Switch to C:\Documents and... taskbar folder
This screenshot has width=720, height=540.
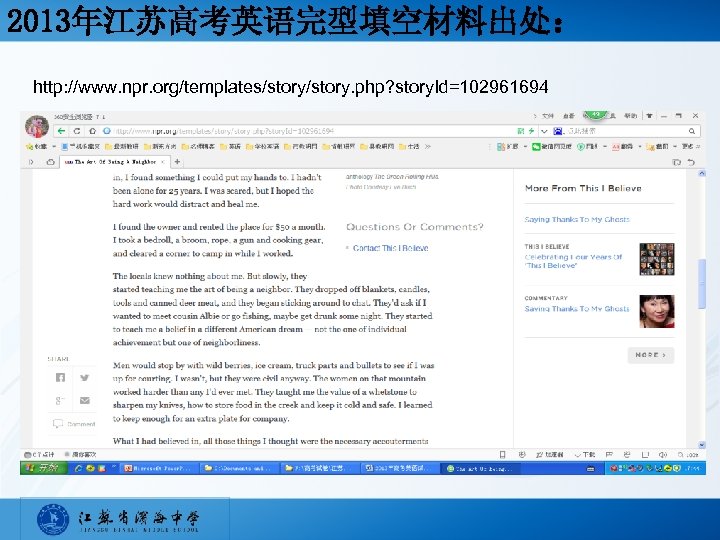[239, 468]
